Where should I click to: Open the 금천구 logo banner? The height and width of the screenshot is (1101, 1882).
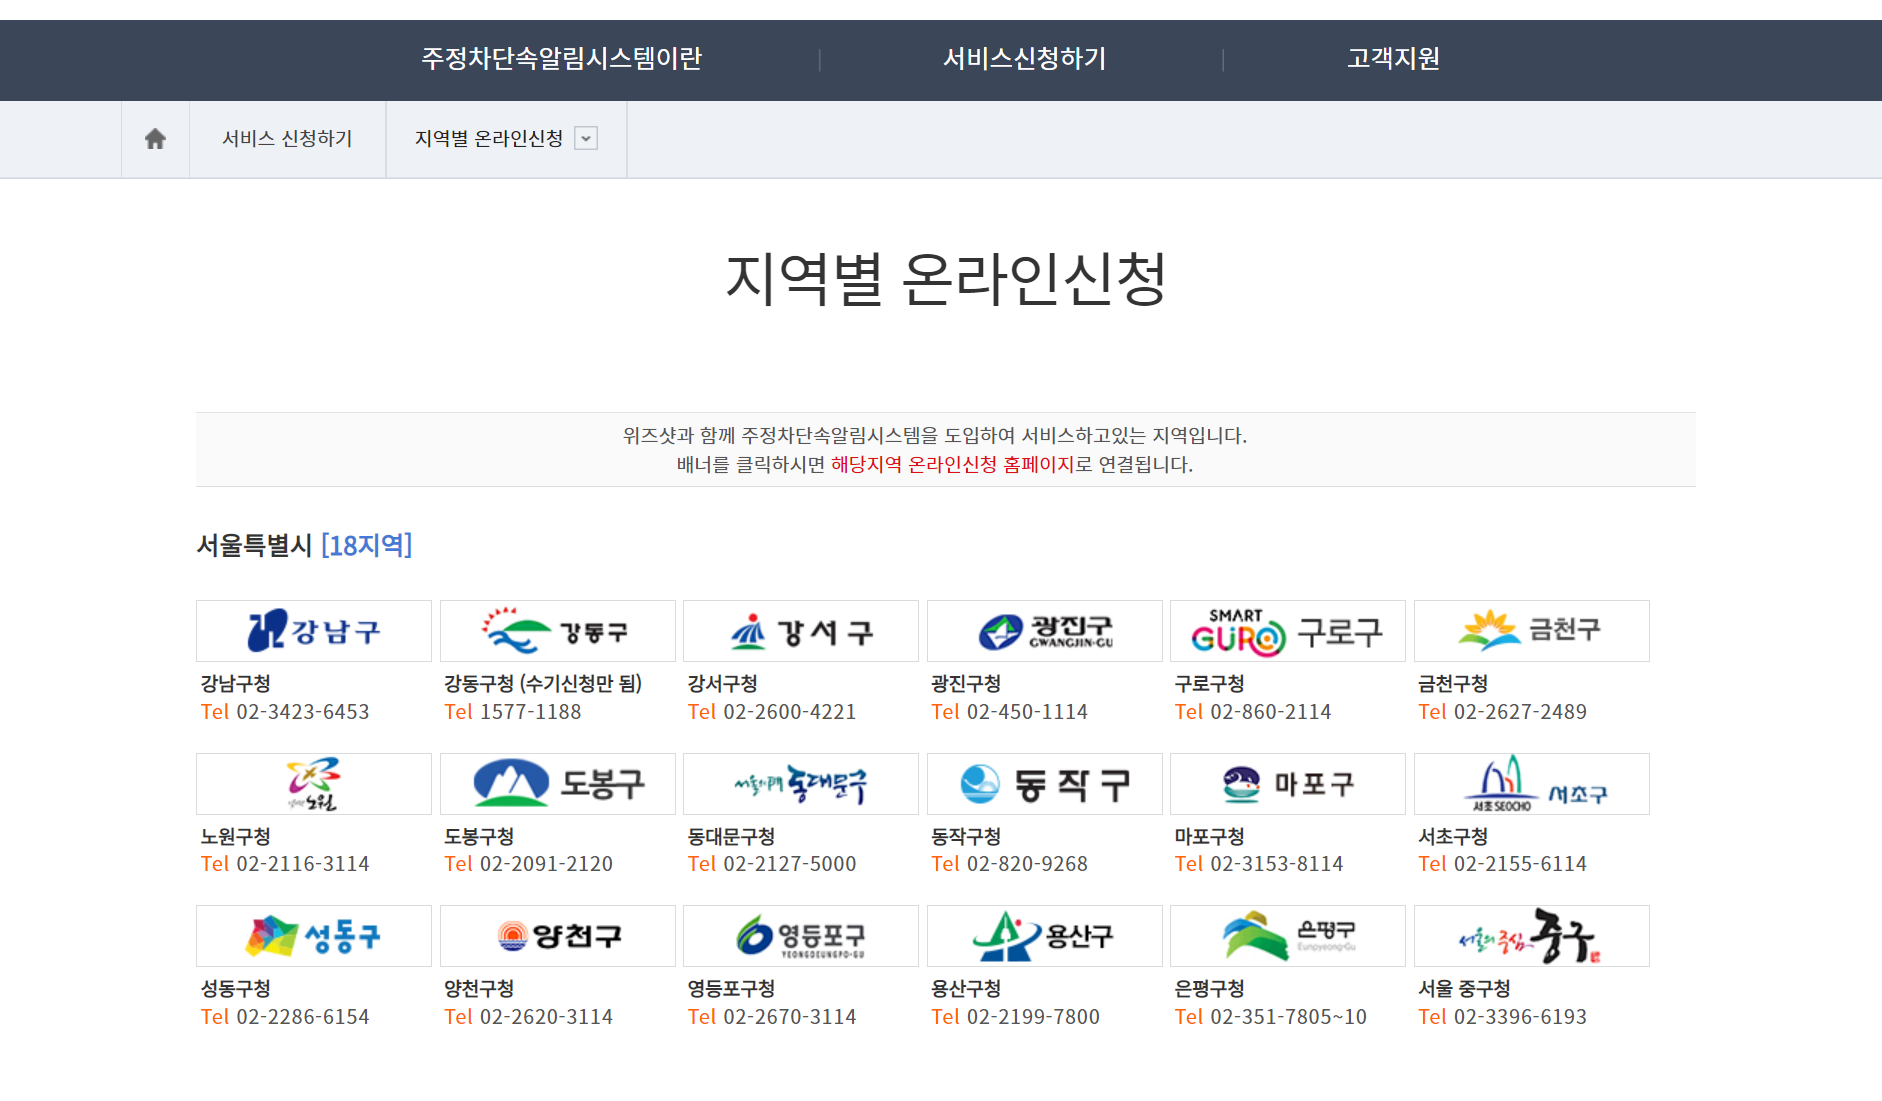[1532, 631]
